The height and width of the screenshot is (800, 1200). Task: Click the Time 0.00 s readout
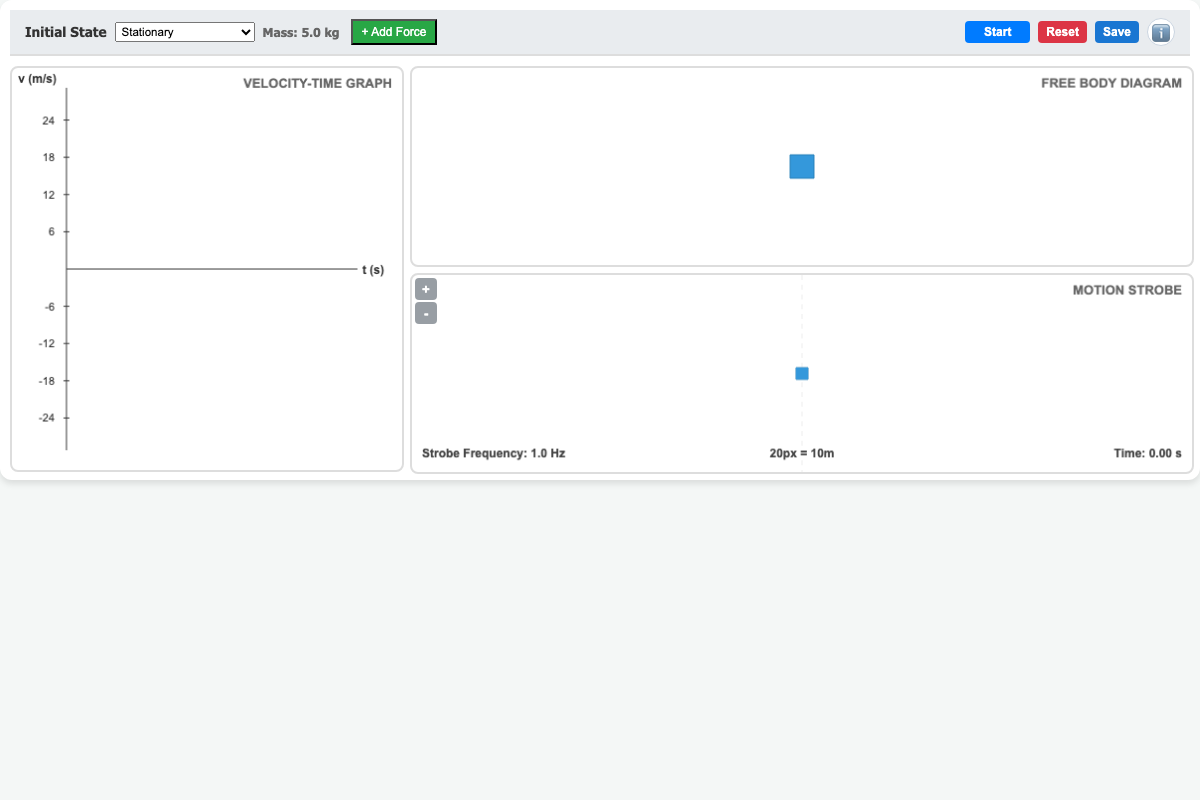pyautogui.click(x=1148, y=453)
